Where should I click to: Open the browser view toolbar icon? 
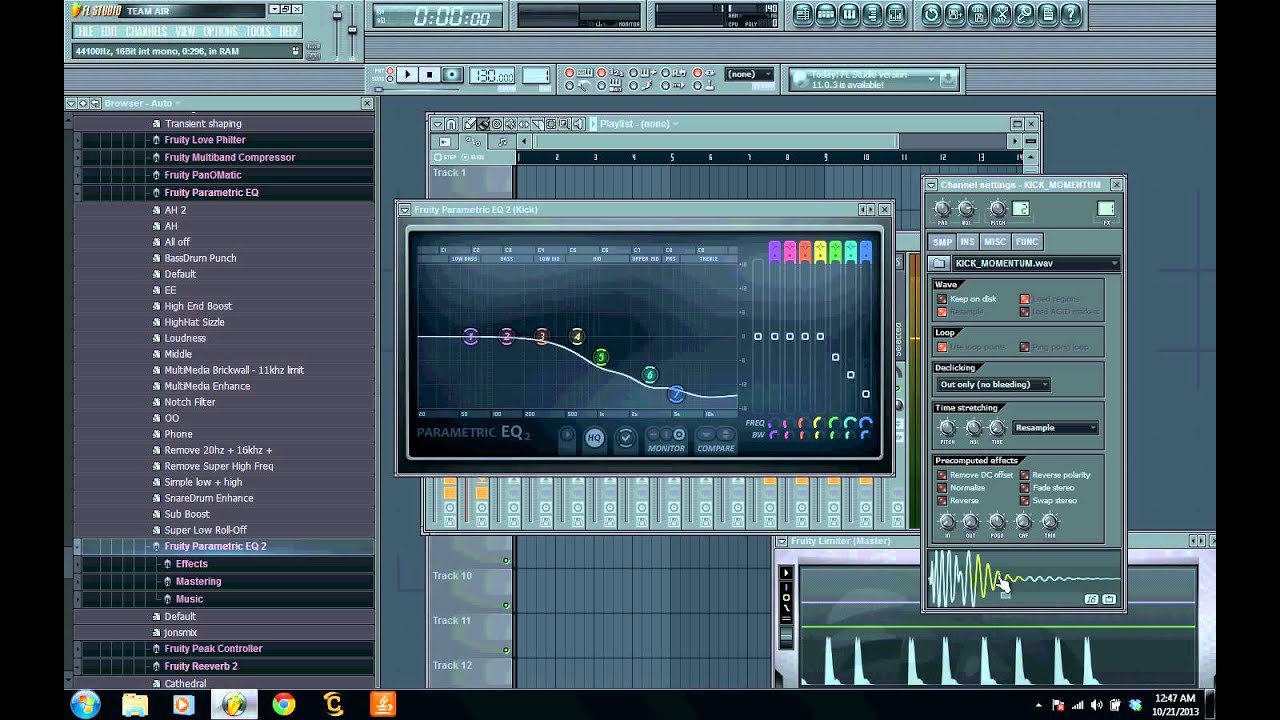pos(872,14)
